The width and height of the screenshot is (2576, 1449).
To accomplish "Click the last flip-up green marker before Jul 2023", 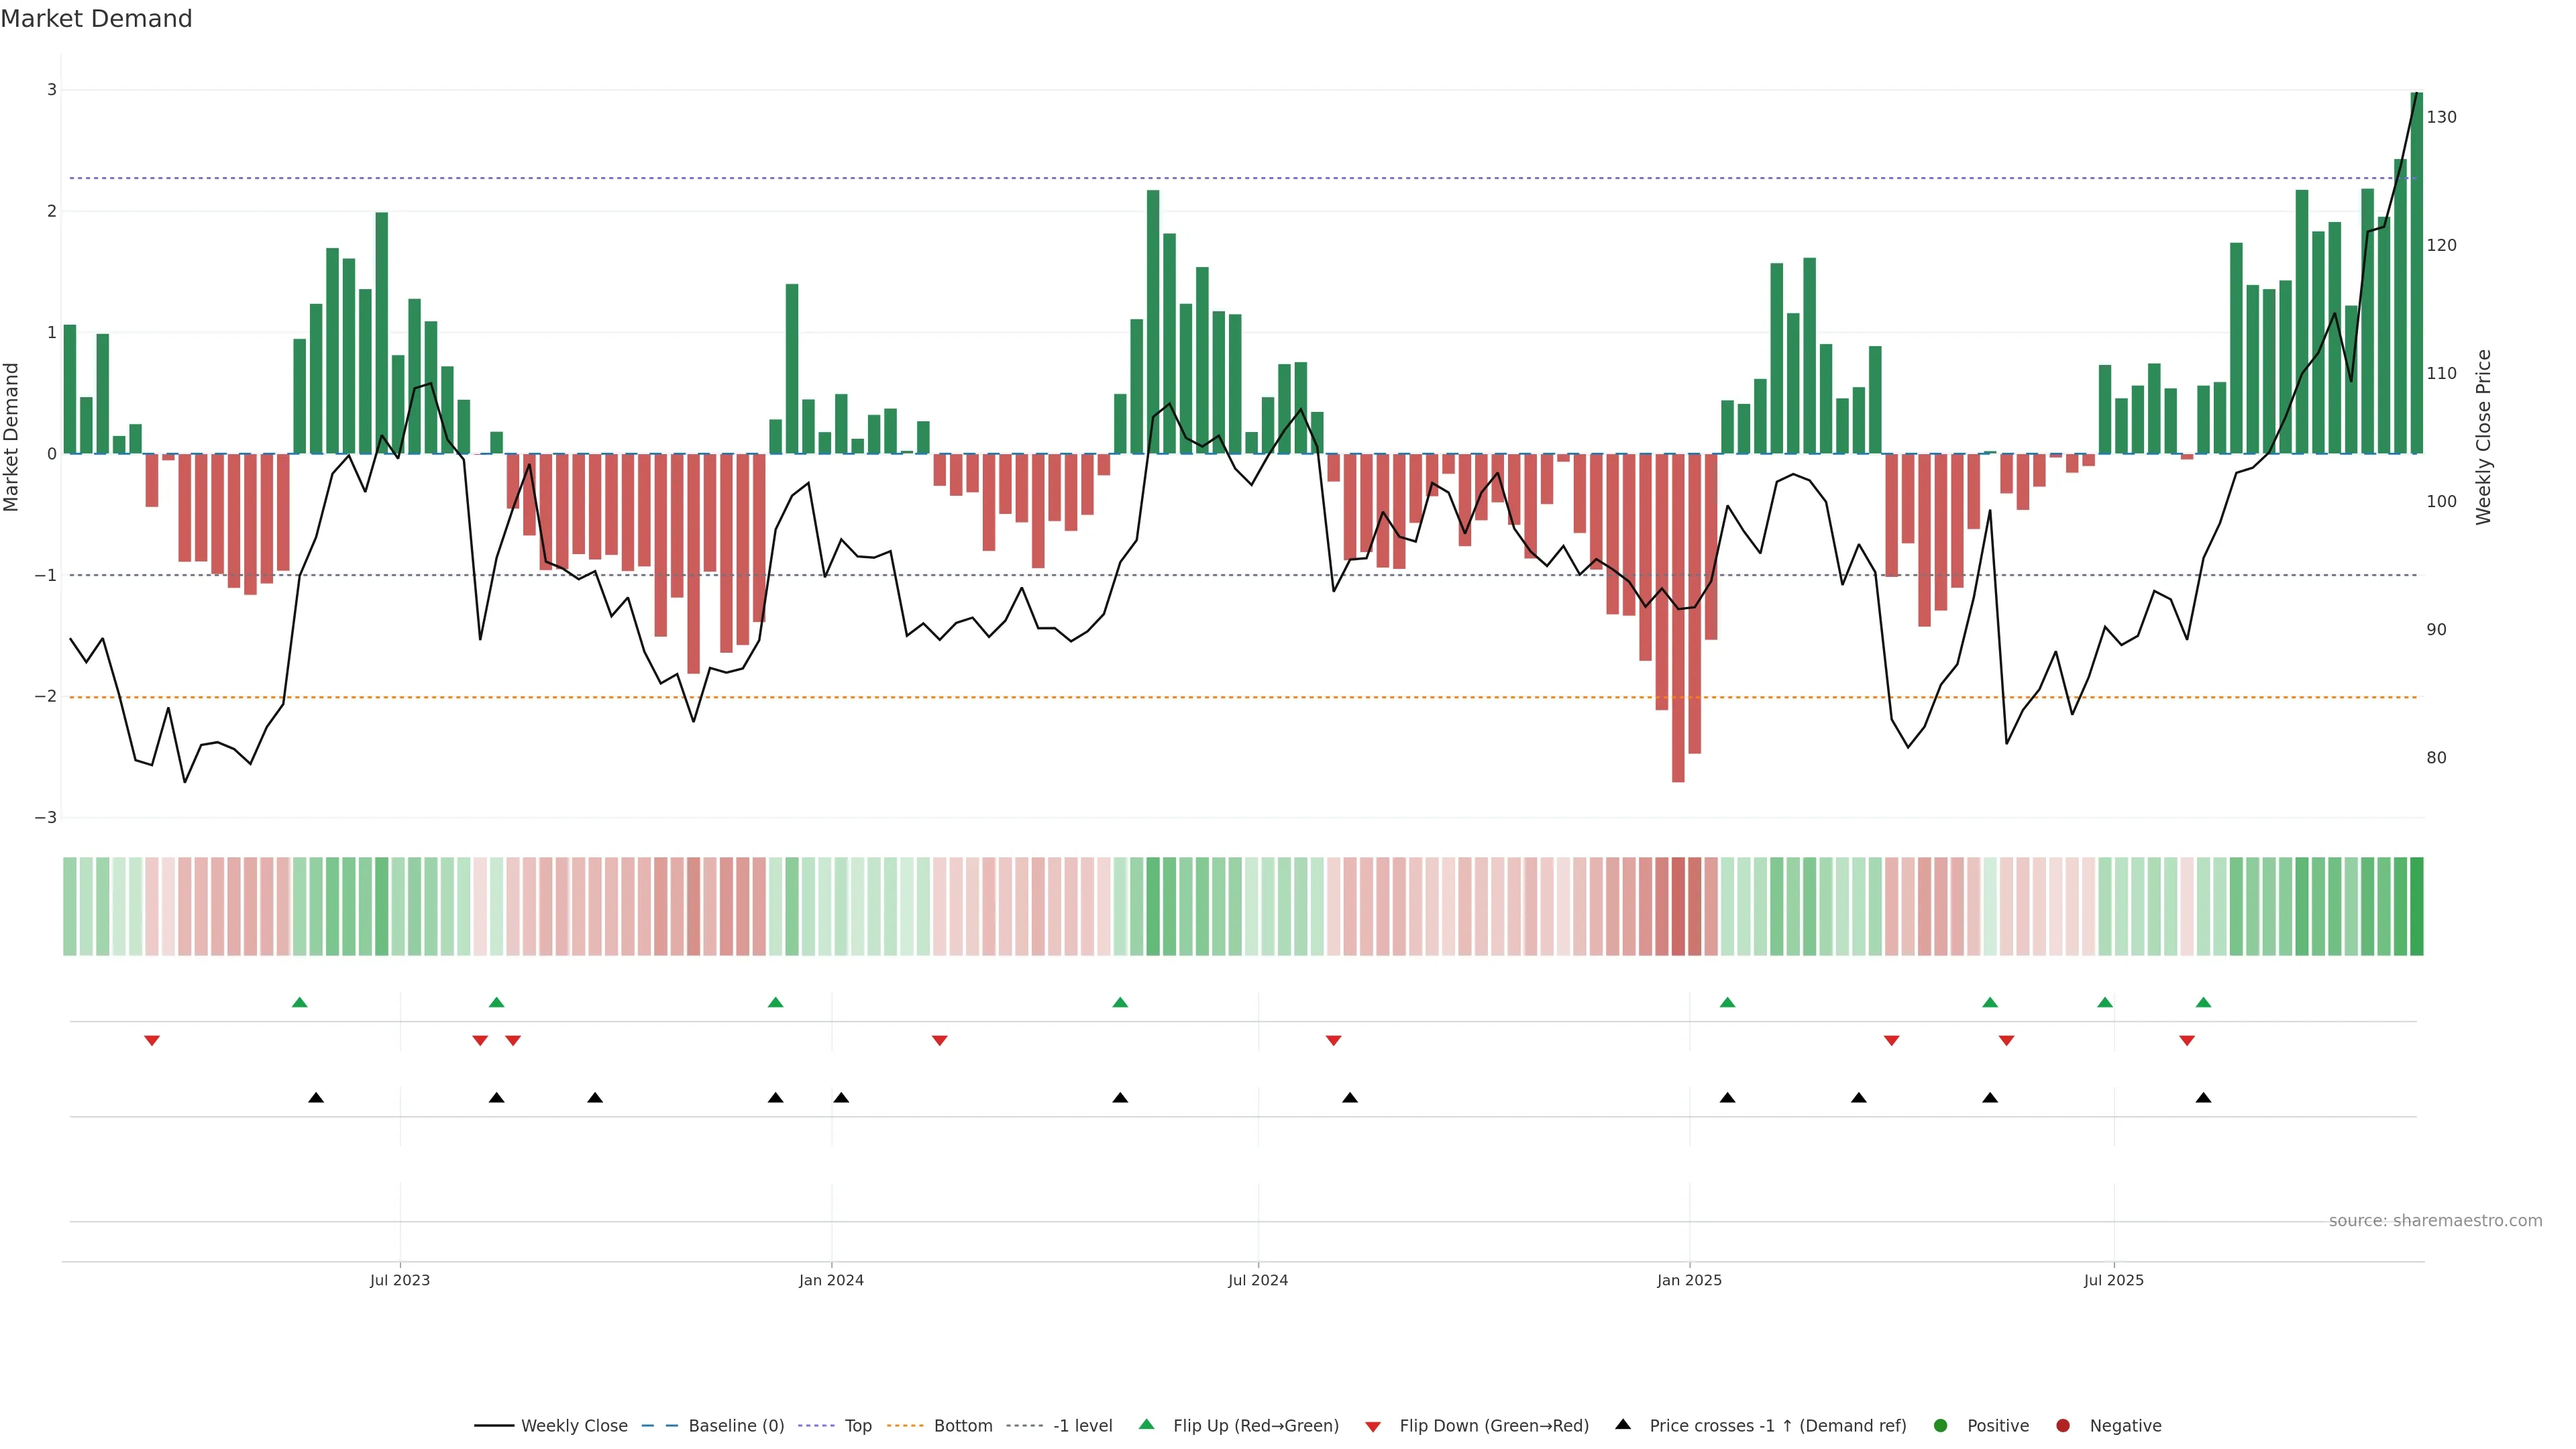I will pos(299,1002).
